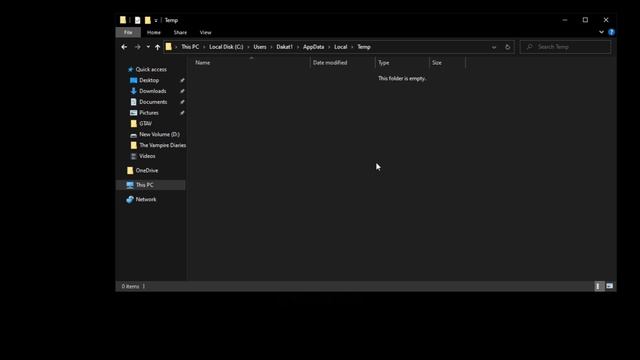640x360 pixels.
Task: Click the pin icon next to Pictures
Action: click(182, 113)
